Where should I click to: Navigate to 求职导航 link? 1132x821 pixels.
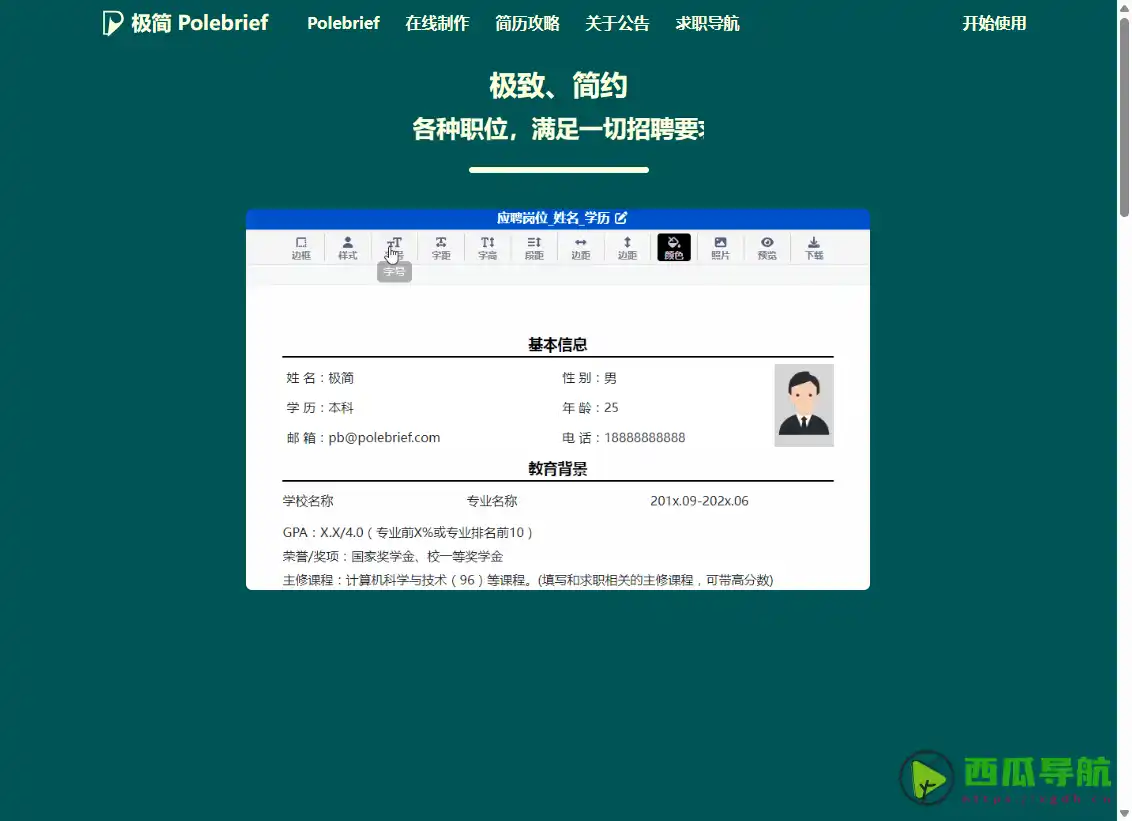707,23
